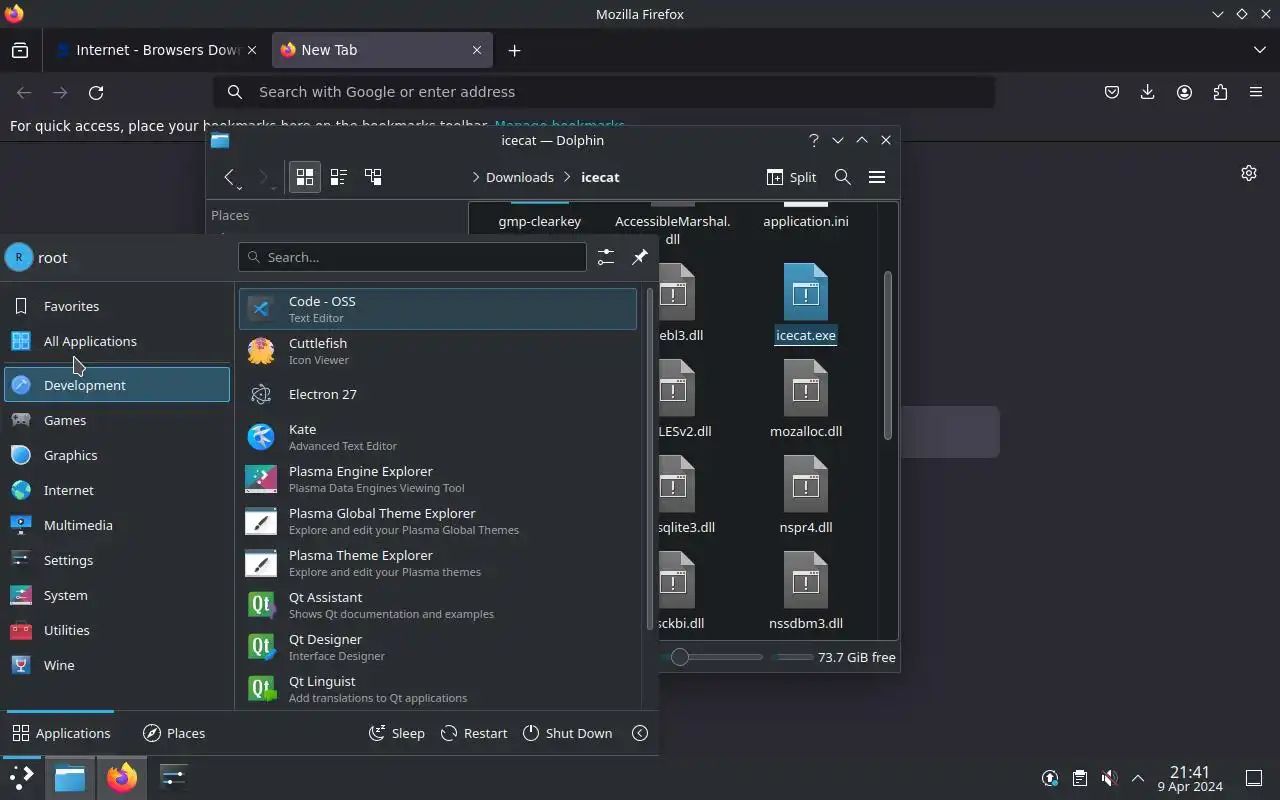1280x800 pixels.
Task: Launch Qt Designer
Action: tap(437, 646)
